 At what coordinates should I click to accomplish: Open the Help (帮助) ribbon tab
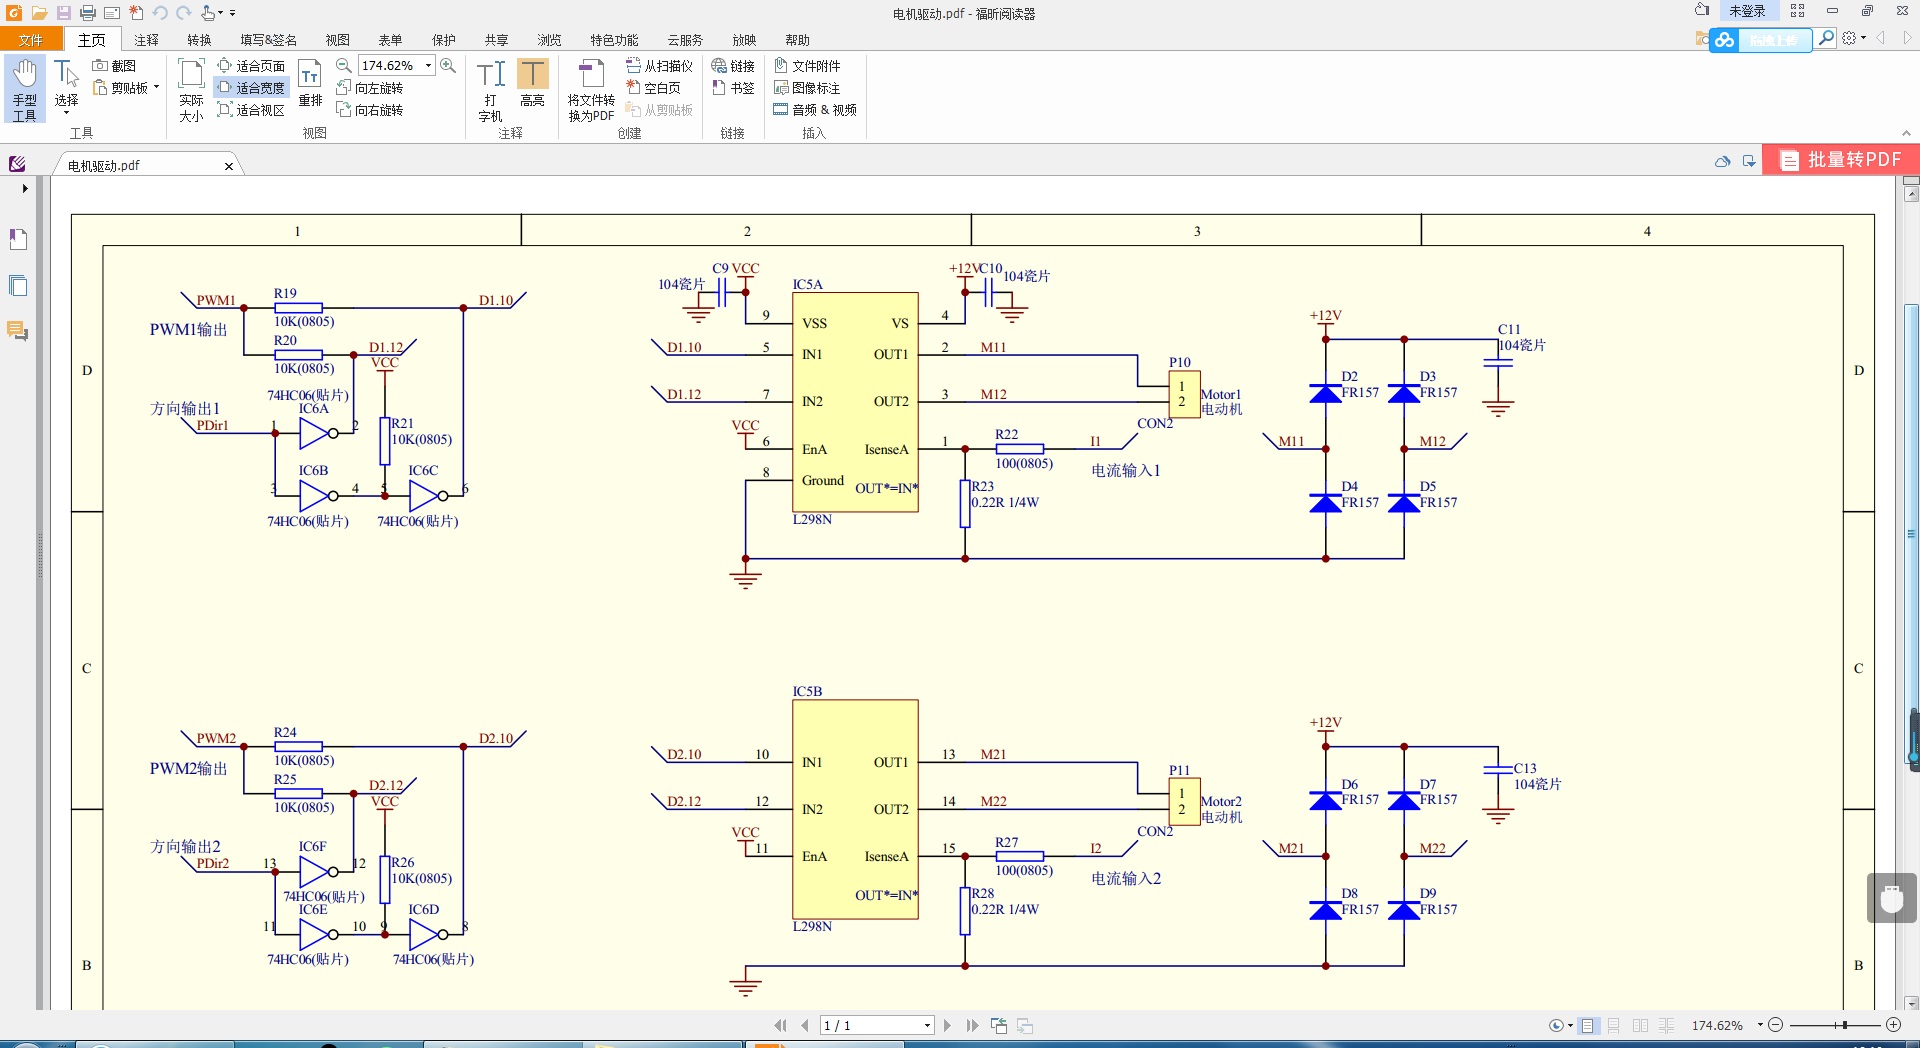(797, 40)
